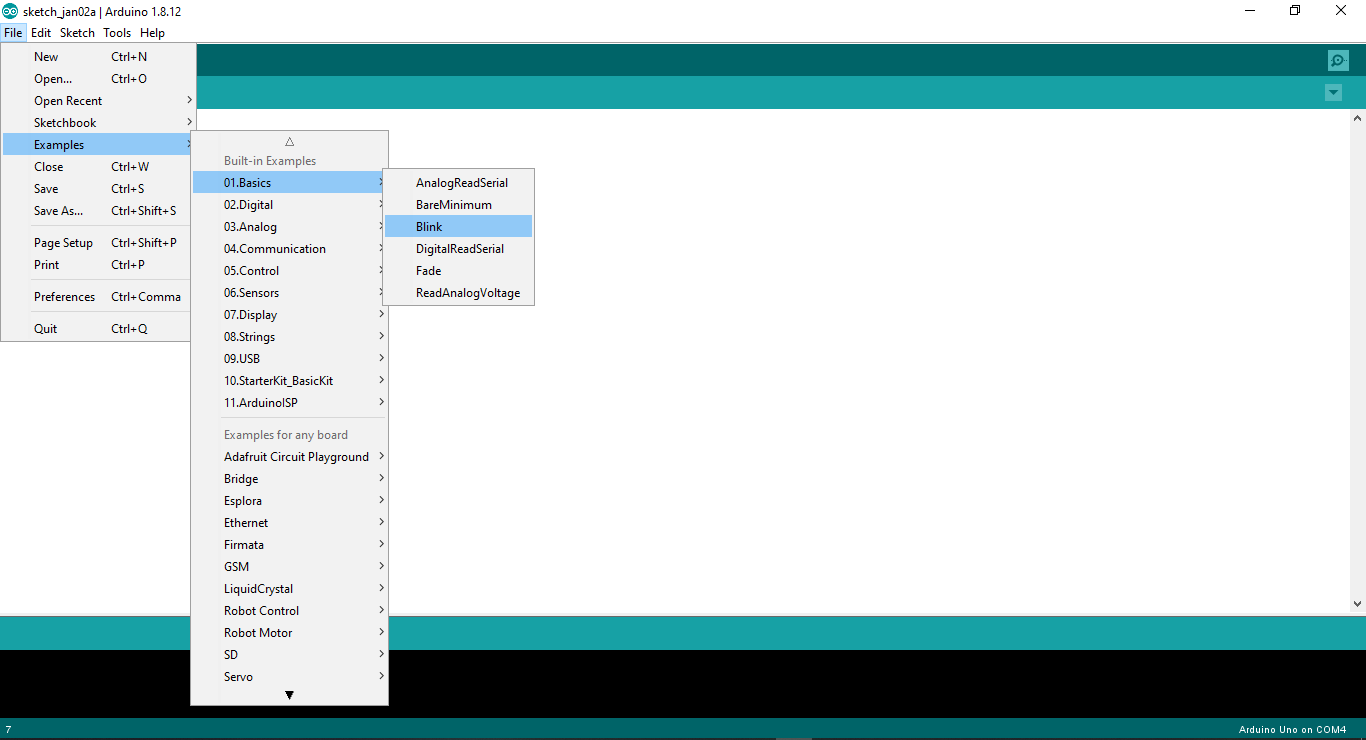Click the tab selector arrow below the magnifier
The width and height of the screenshot is (1366, 740).
(1333, 92)
